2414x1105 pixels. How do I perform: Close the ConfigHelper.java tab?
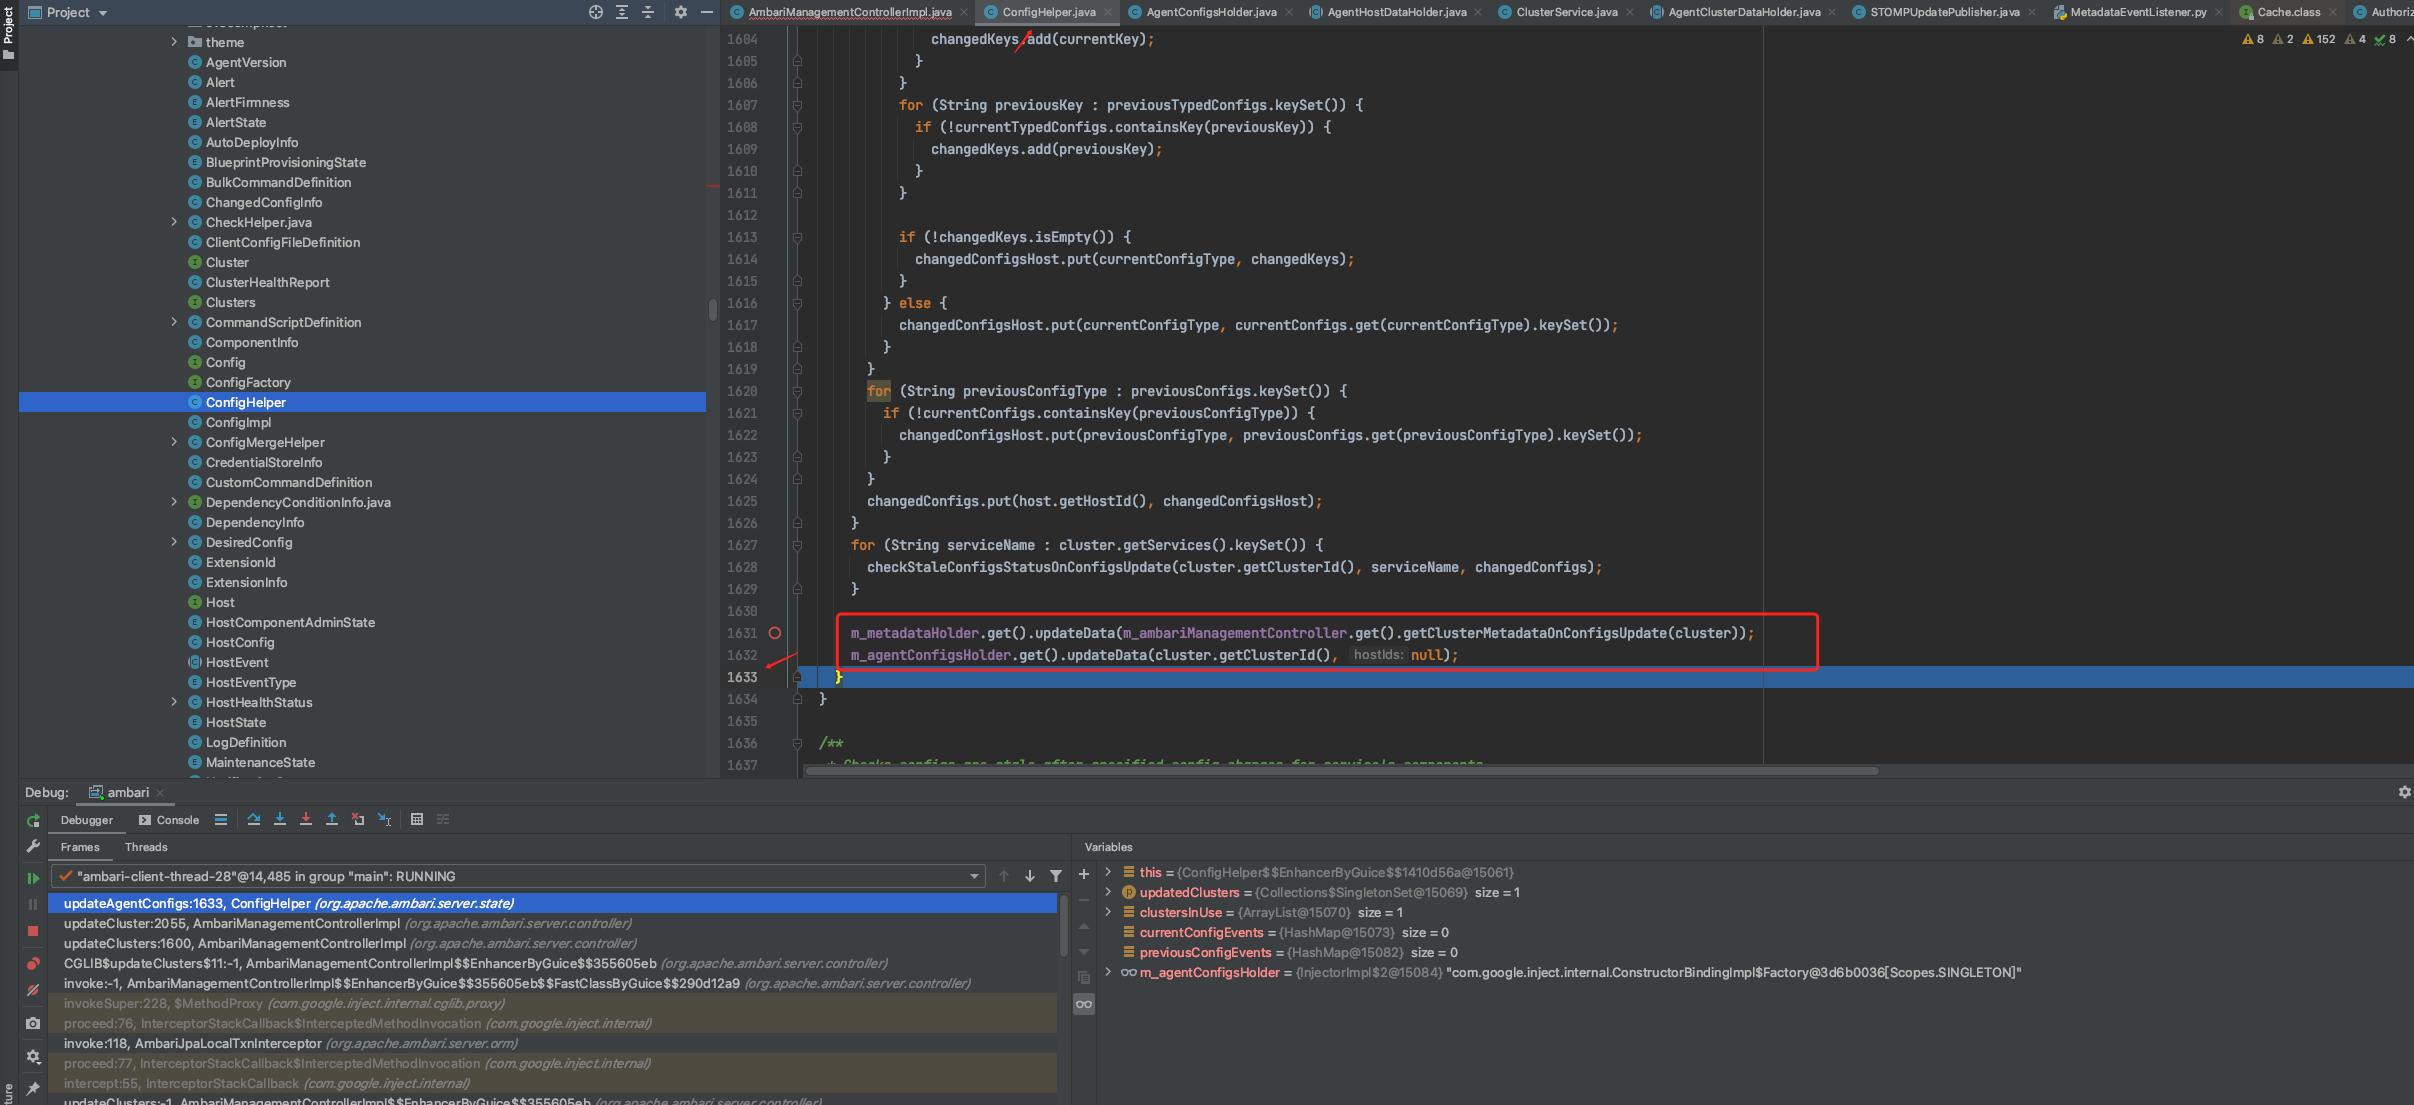(x=1108, y=12)
